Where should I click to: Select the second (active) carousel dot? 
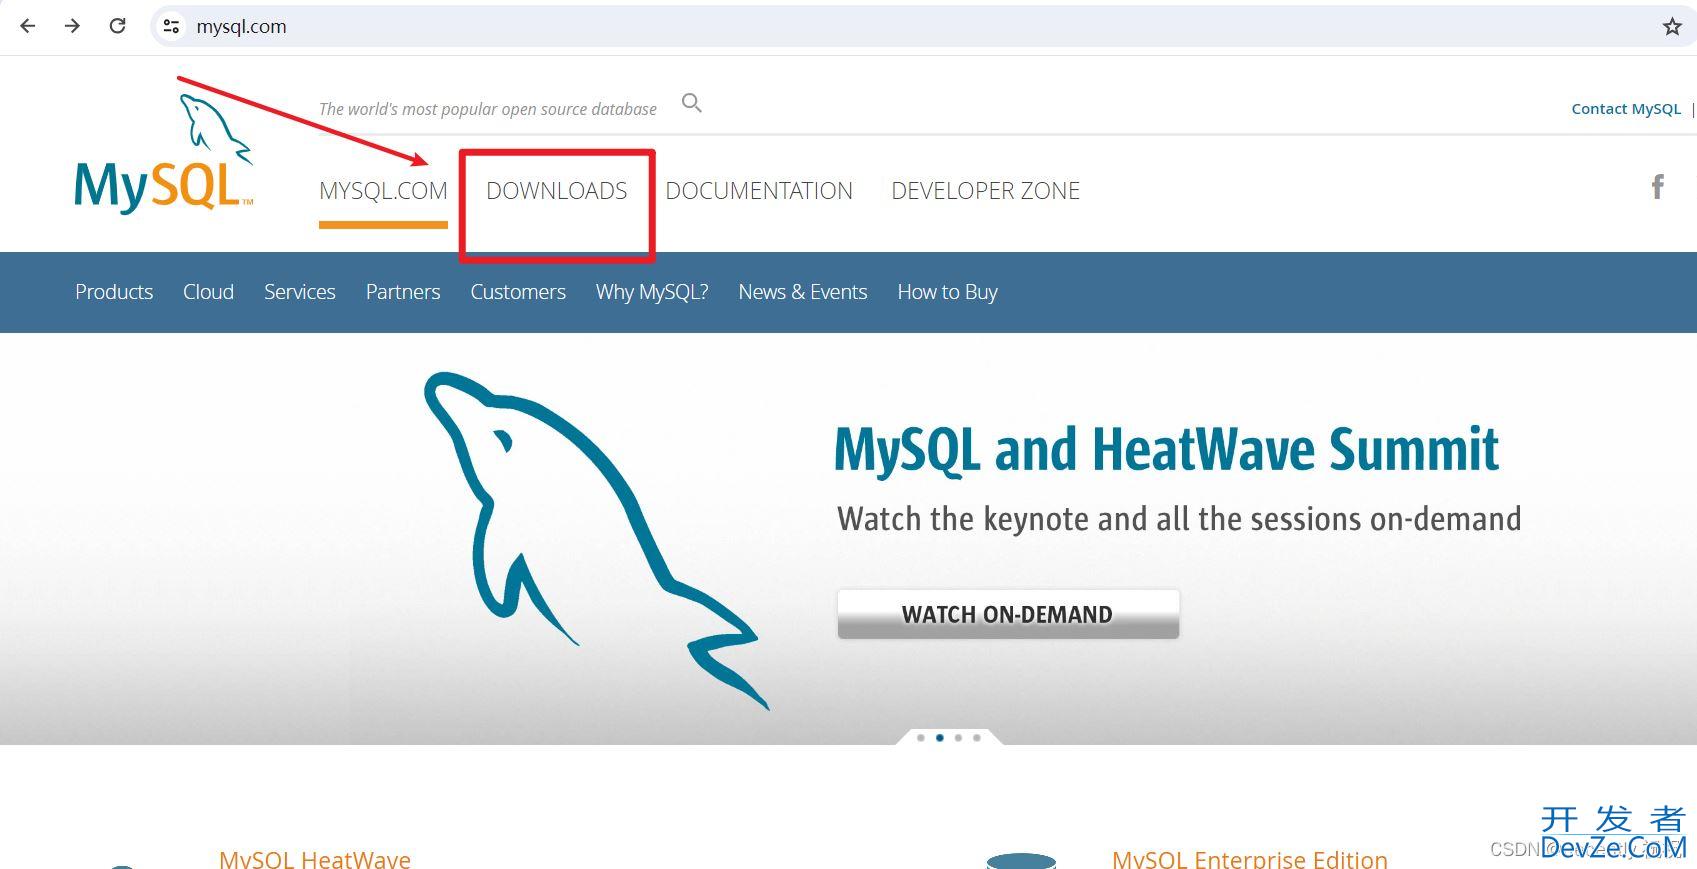(x=940, y=738)
